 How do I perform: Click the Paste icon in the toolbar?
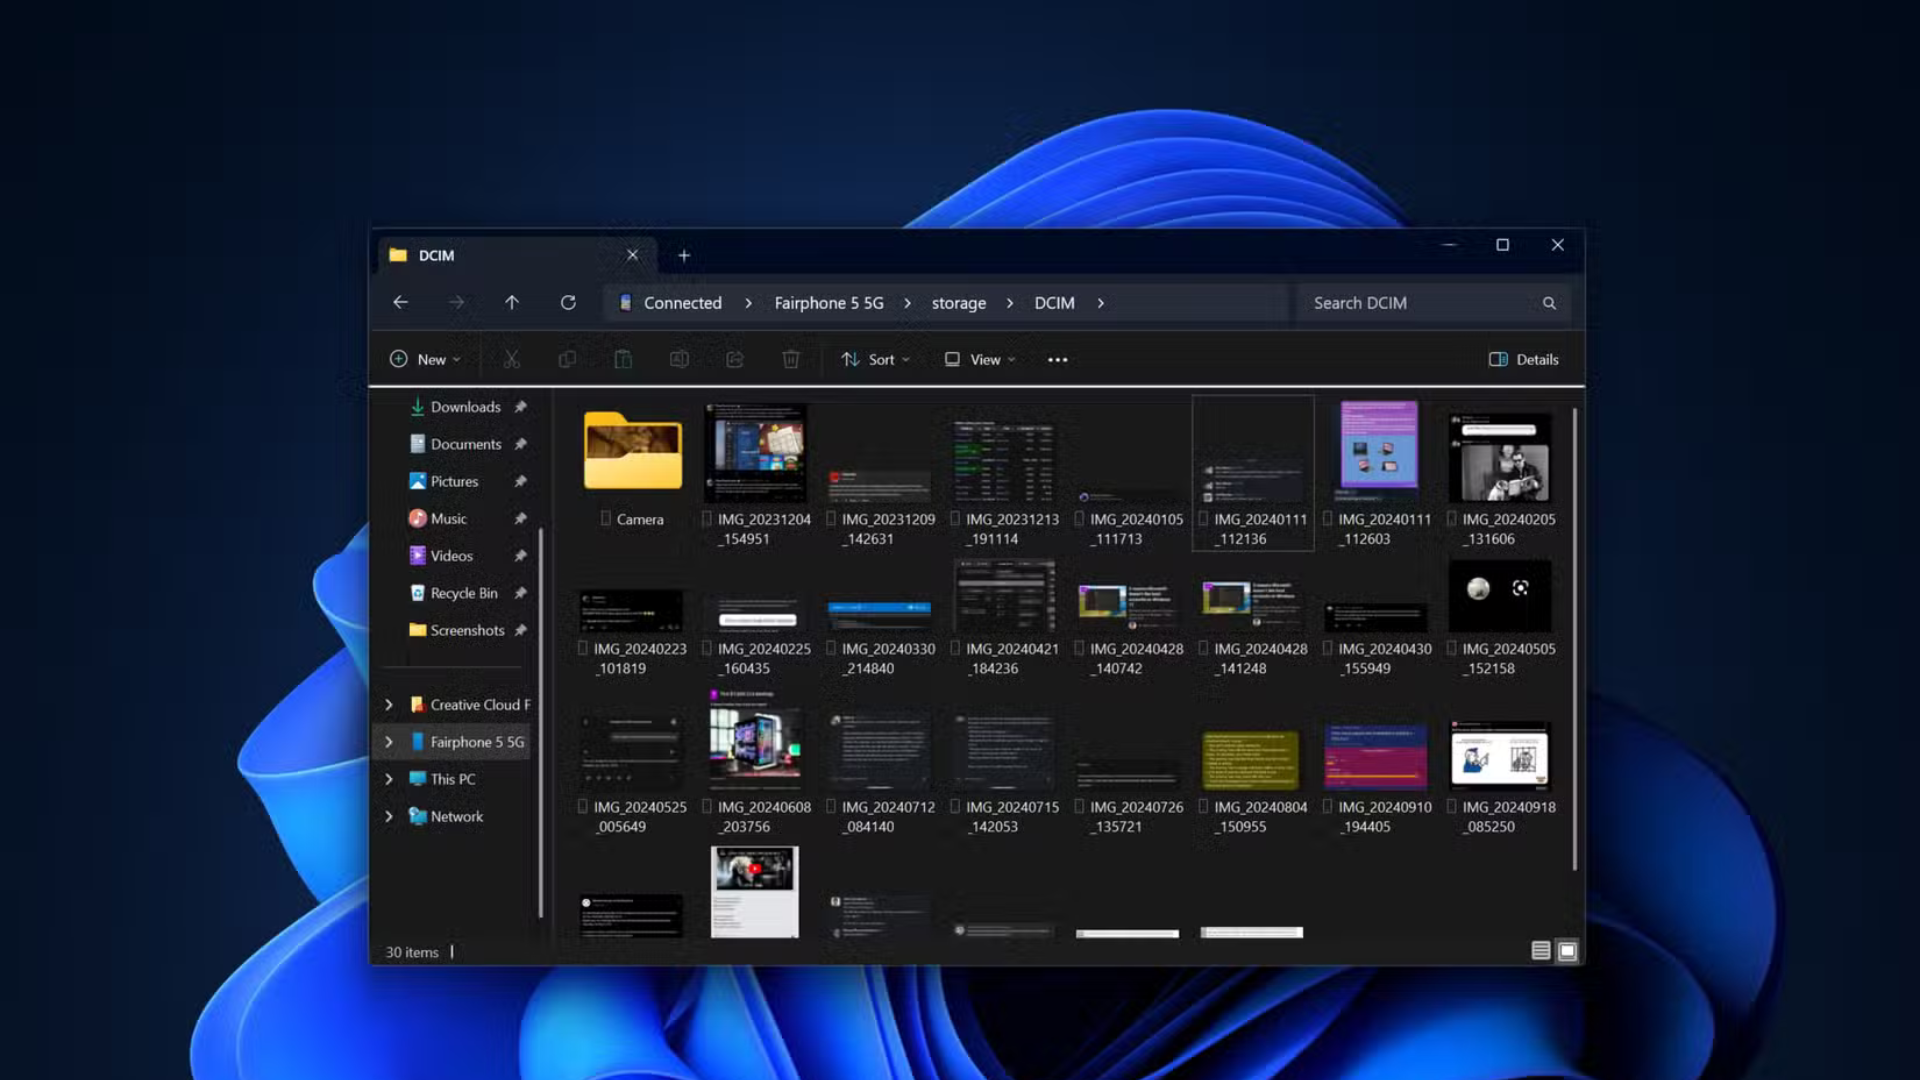(623, 359)
